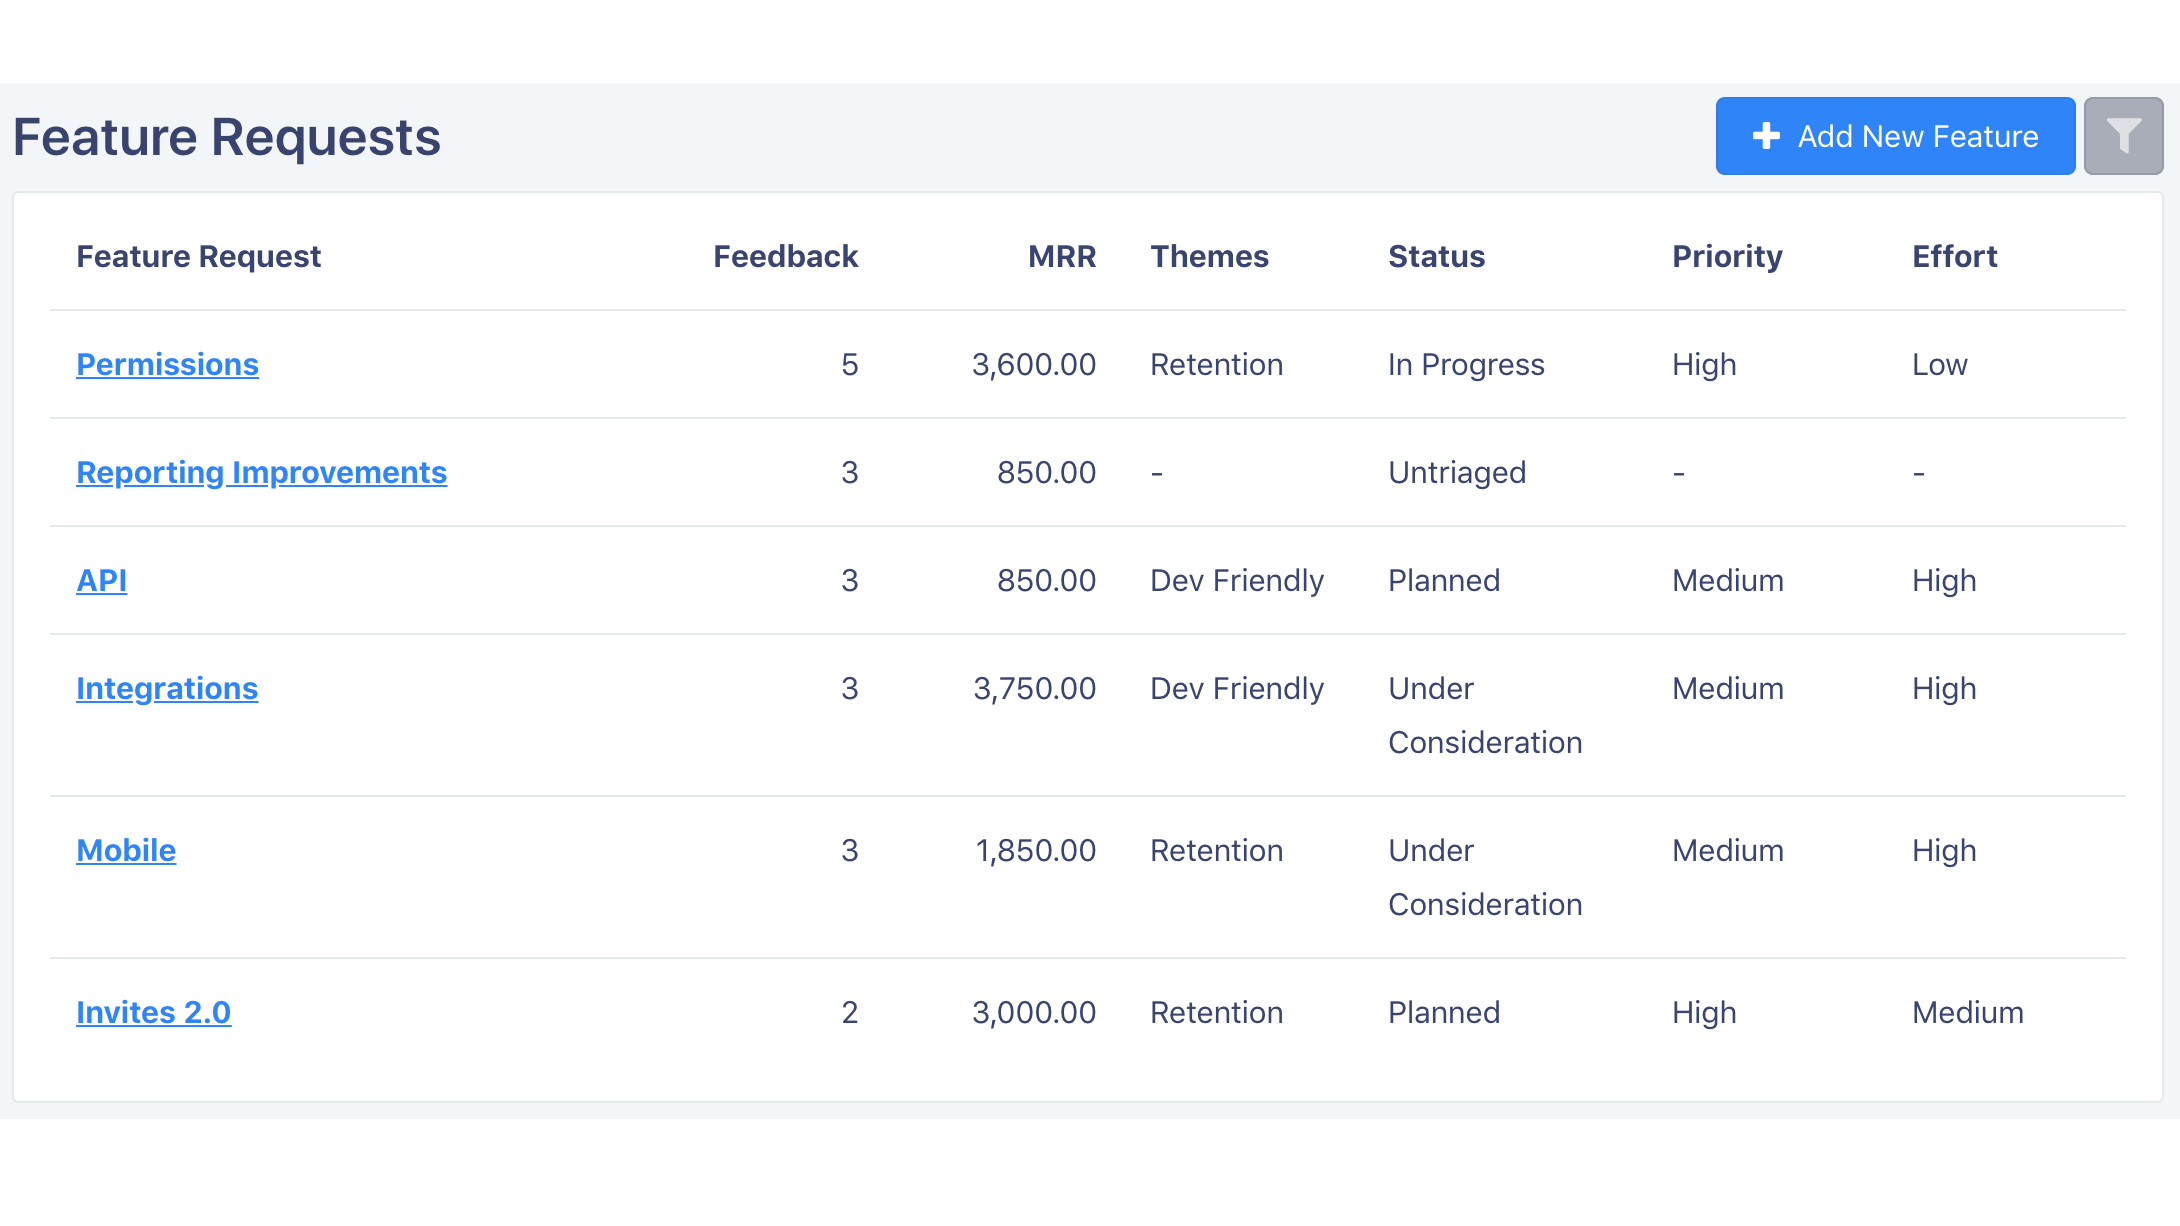View the API feature request
Image resolution: width=2180 pixels, height=1226 pixels.
pyautogui.click(x=101, y=580)
